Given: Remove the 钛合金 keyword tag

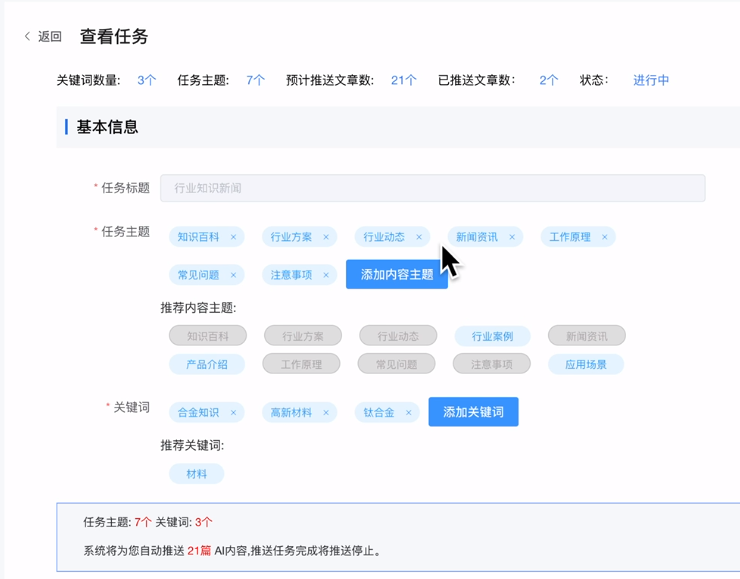Looking at the screenshot, I should coord(409,412).
